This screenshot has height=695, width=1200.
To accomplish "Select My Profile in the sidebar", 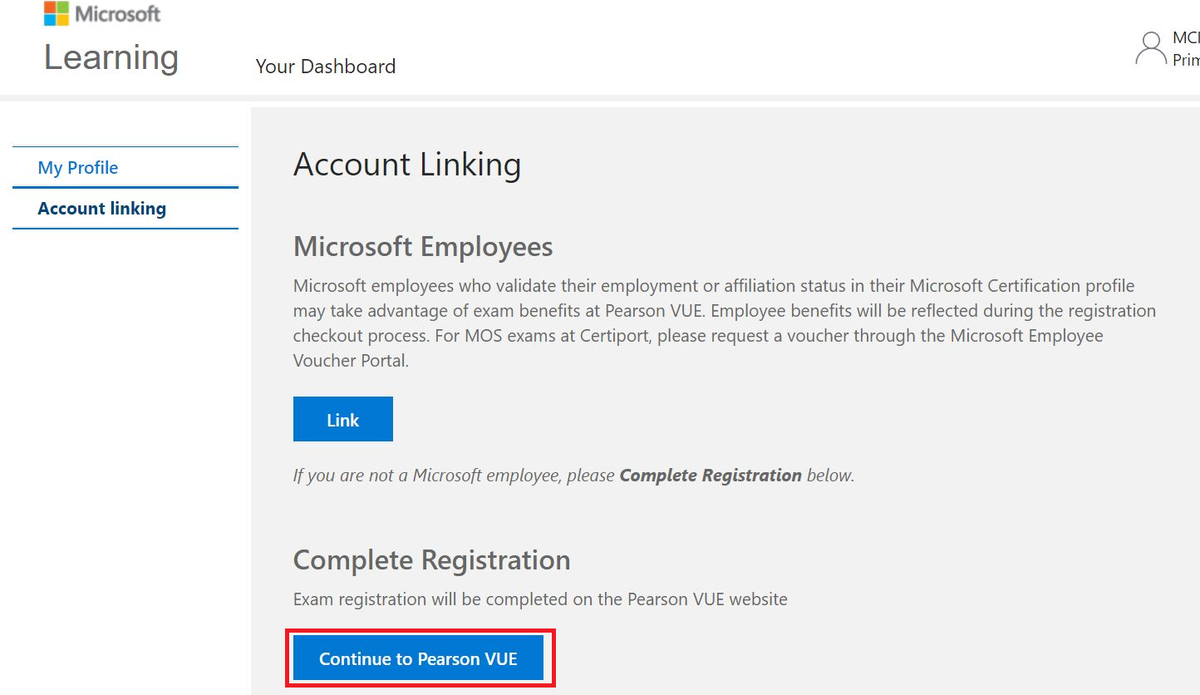I will (x=78, y=168).
